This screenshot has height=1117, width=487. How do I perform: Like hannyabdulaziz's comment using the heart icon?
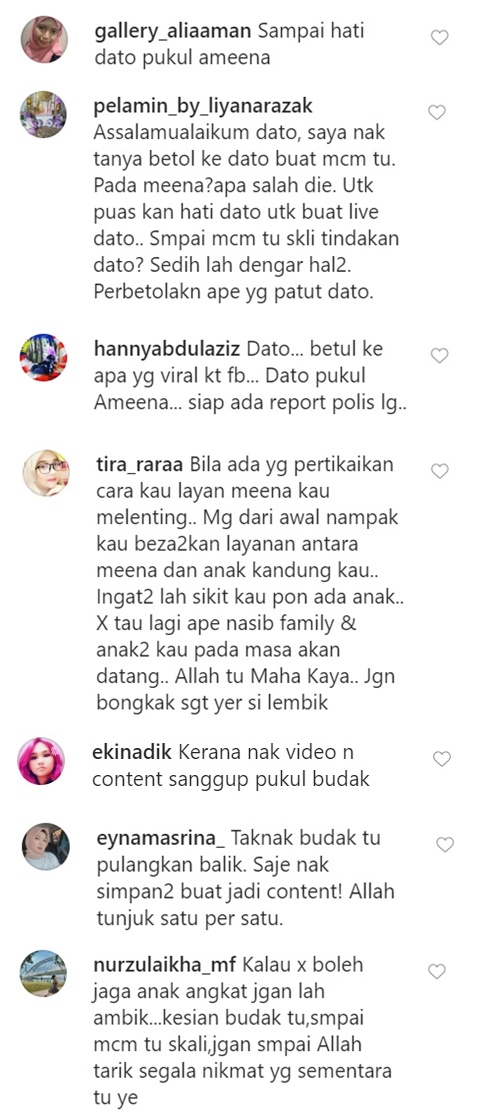point(438,355)
